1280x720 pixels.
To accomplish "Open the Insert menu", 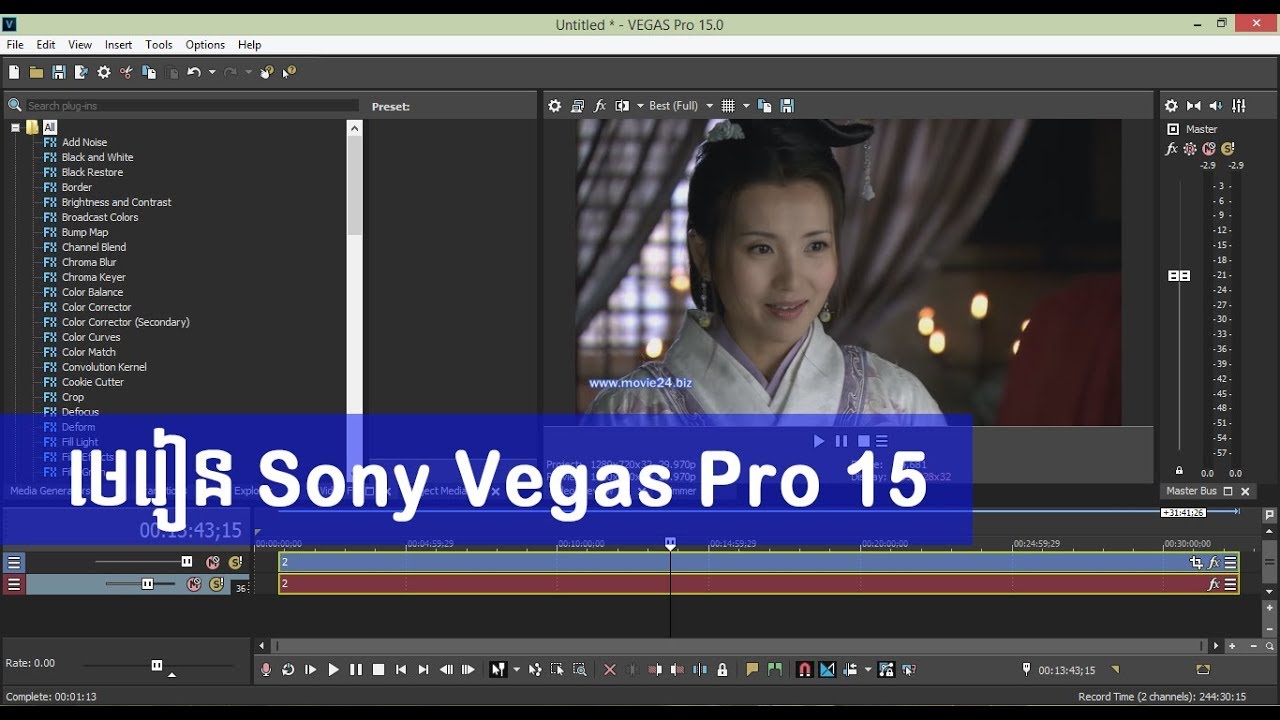I will (118, 45).
